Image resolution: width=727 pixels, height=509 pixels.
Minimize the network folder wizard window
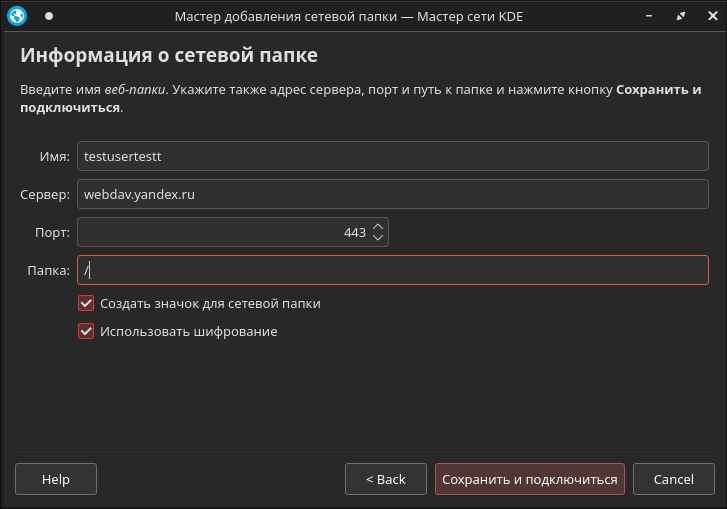652,16
